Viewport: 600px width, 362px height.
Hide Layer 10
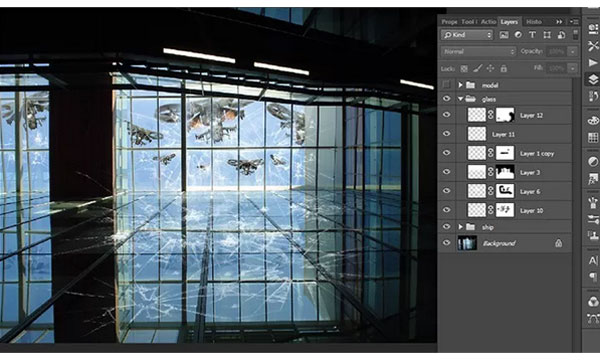[x=446, y=210]
